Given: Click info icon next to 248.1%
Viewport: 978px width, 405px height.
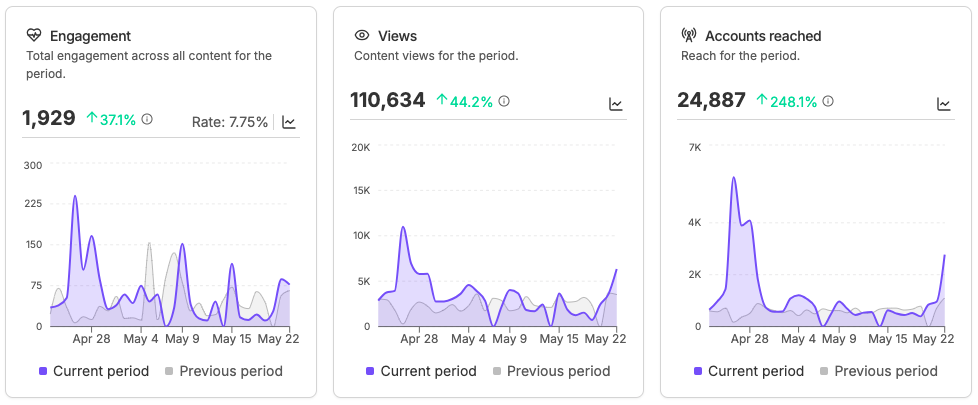Looking at the screenshot, I should point(828,101).
